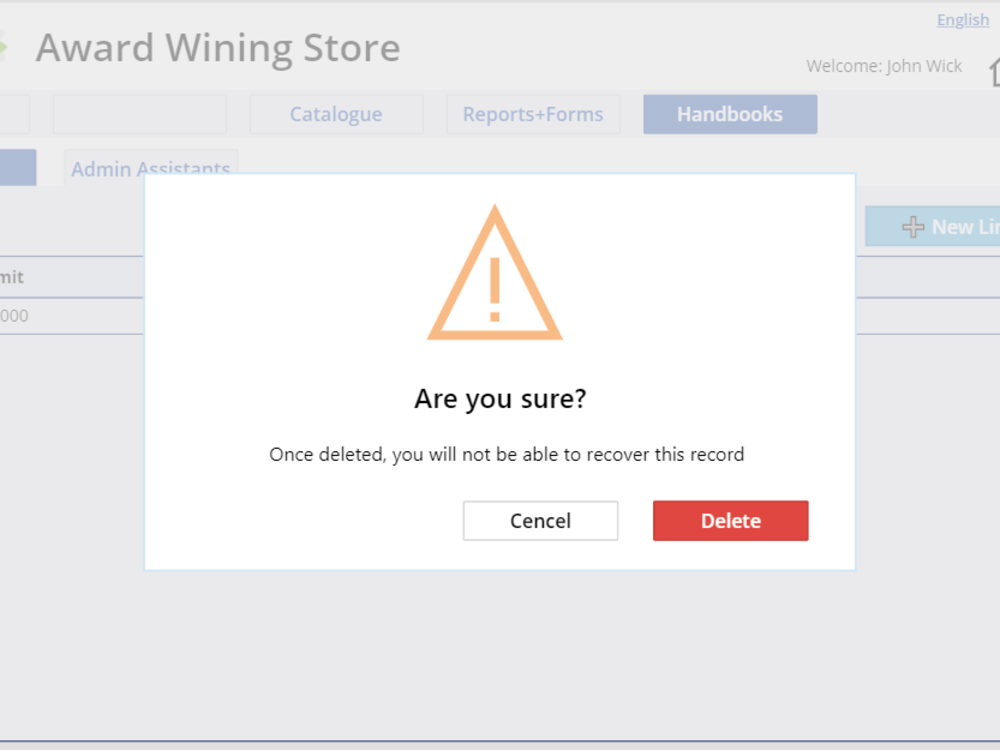1000x750 pixels.
Task: Click the orange warning triangle icon
Action: click(495, 272)
